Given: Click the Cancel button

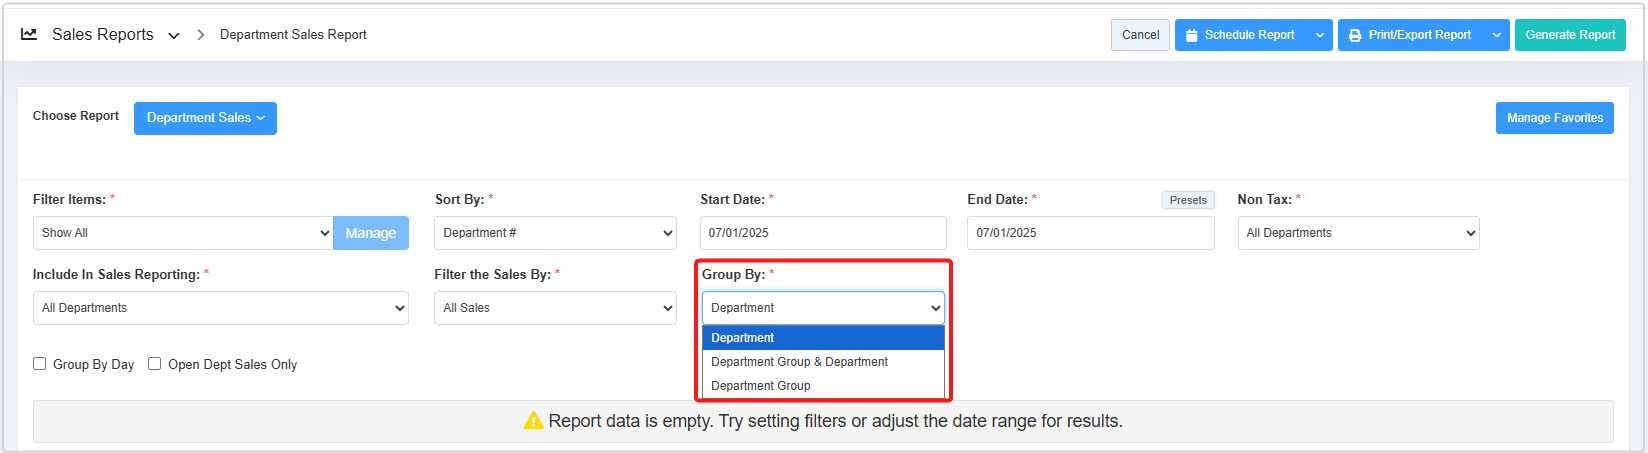Looking at the screenshot, I should tap(1140, 35).
